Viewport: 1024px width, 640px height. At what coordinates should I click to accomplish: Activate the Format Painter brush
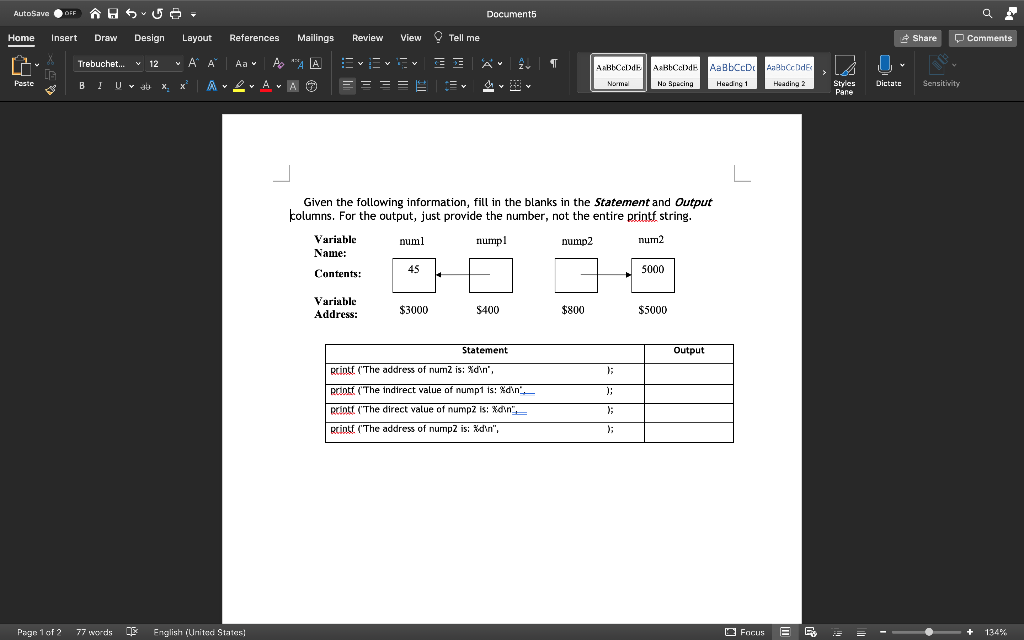pos(50,89)
